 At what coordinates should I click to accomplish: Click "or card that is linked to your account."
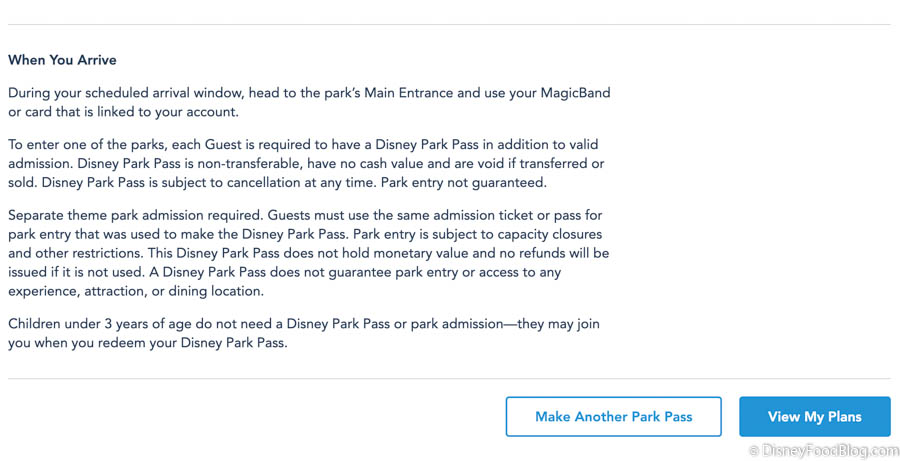coord(123,112)
